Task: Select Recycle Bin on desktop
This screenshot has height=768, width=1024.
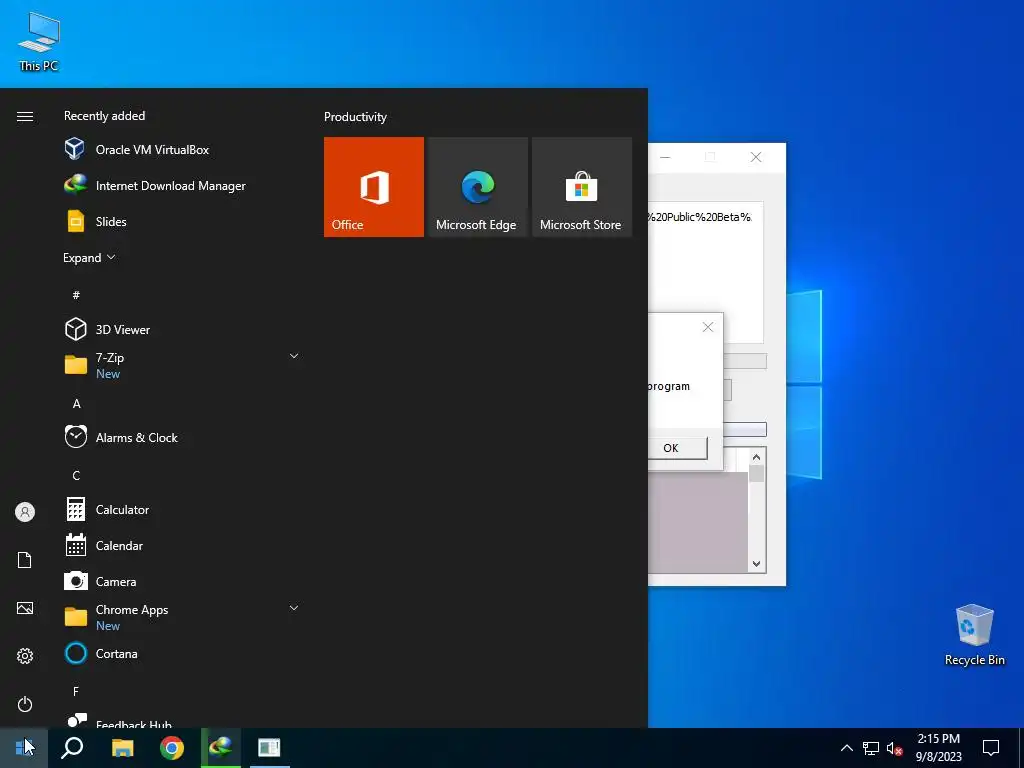Action: [x=974, y=635]
